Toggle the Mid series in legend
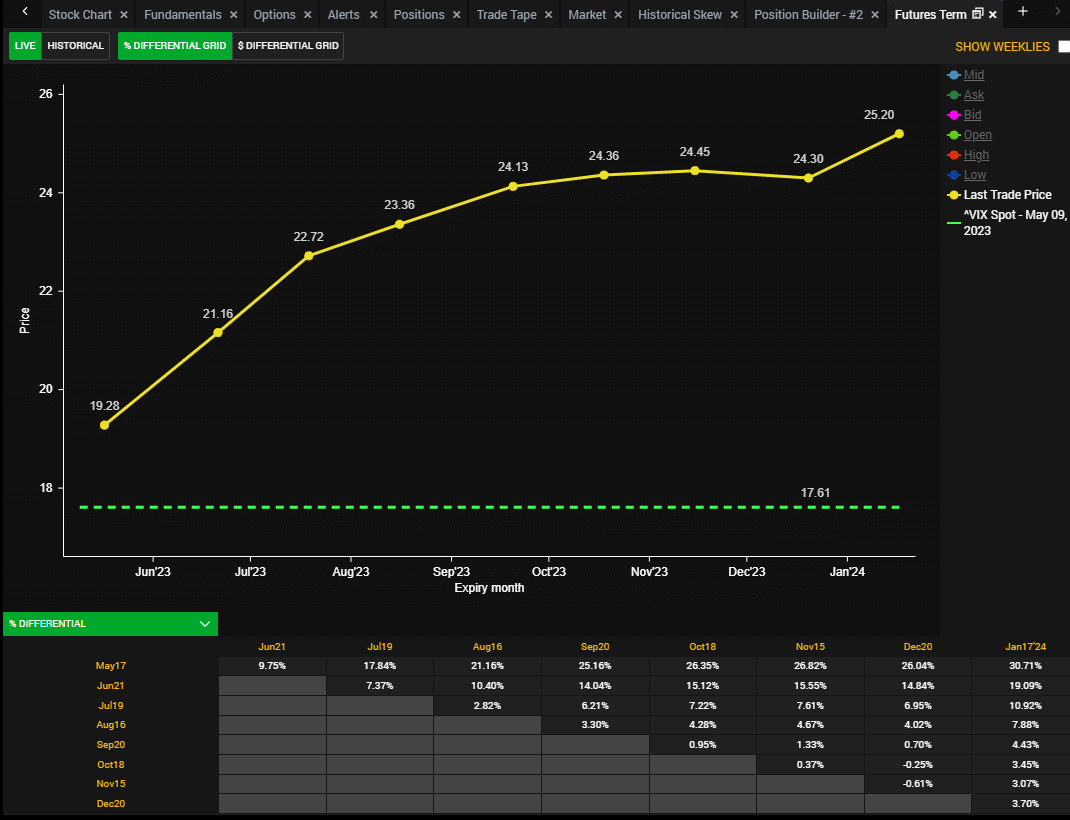 point(966,75)
